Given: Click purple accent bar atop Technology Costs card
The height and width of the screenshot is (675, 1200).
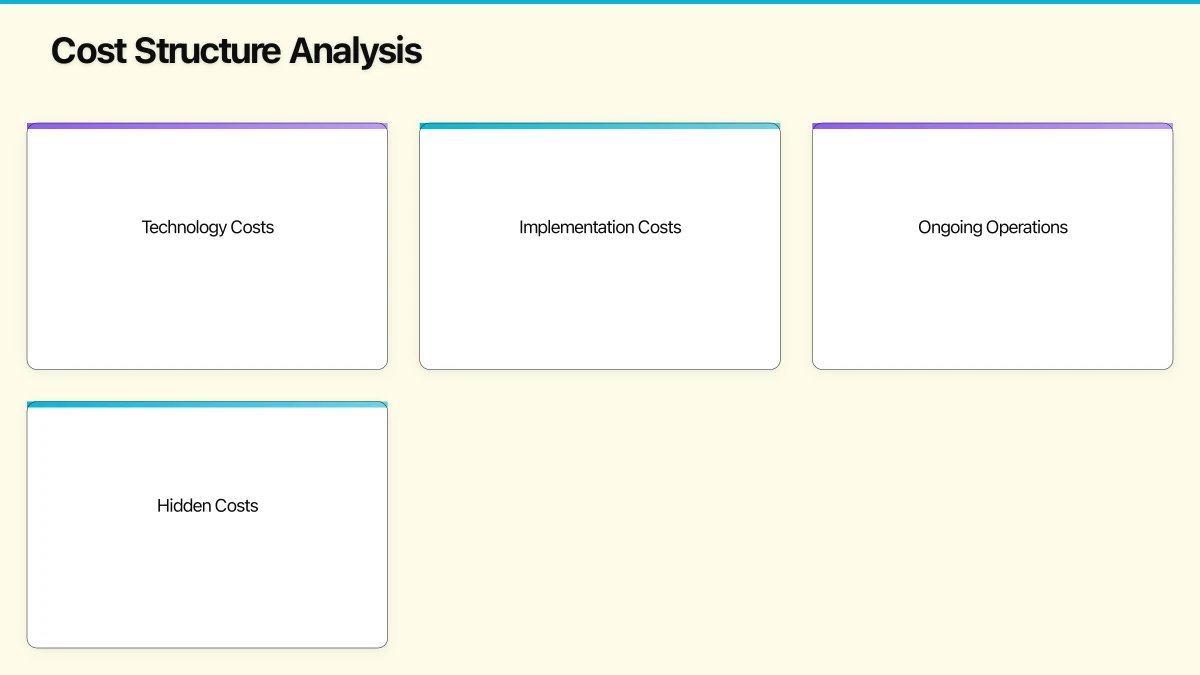Looking at the screenshot, I should click(x=207, y=126).
